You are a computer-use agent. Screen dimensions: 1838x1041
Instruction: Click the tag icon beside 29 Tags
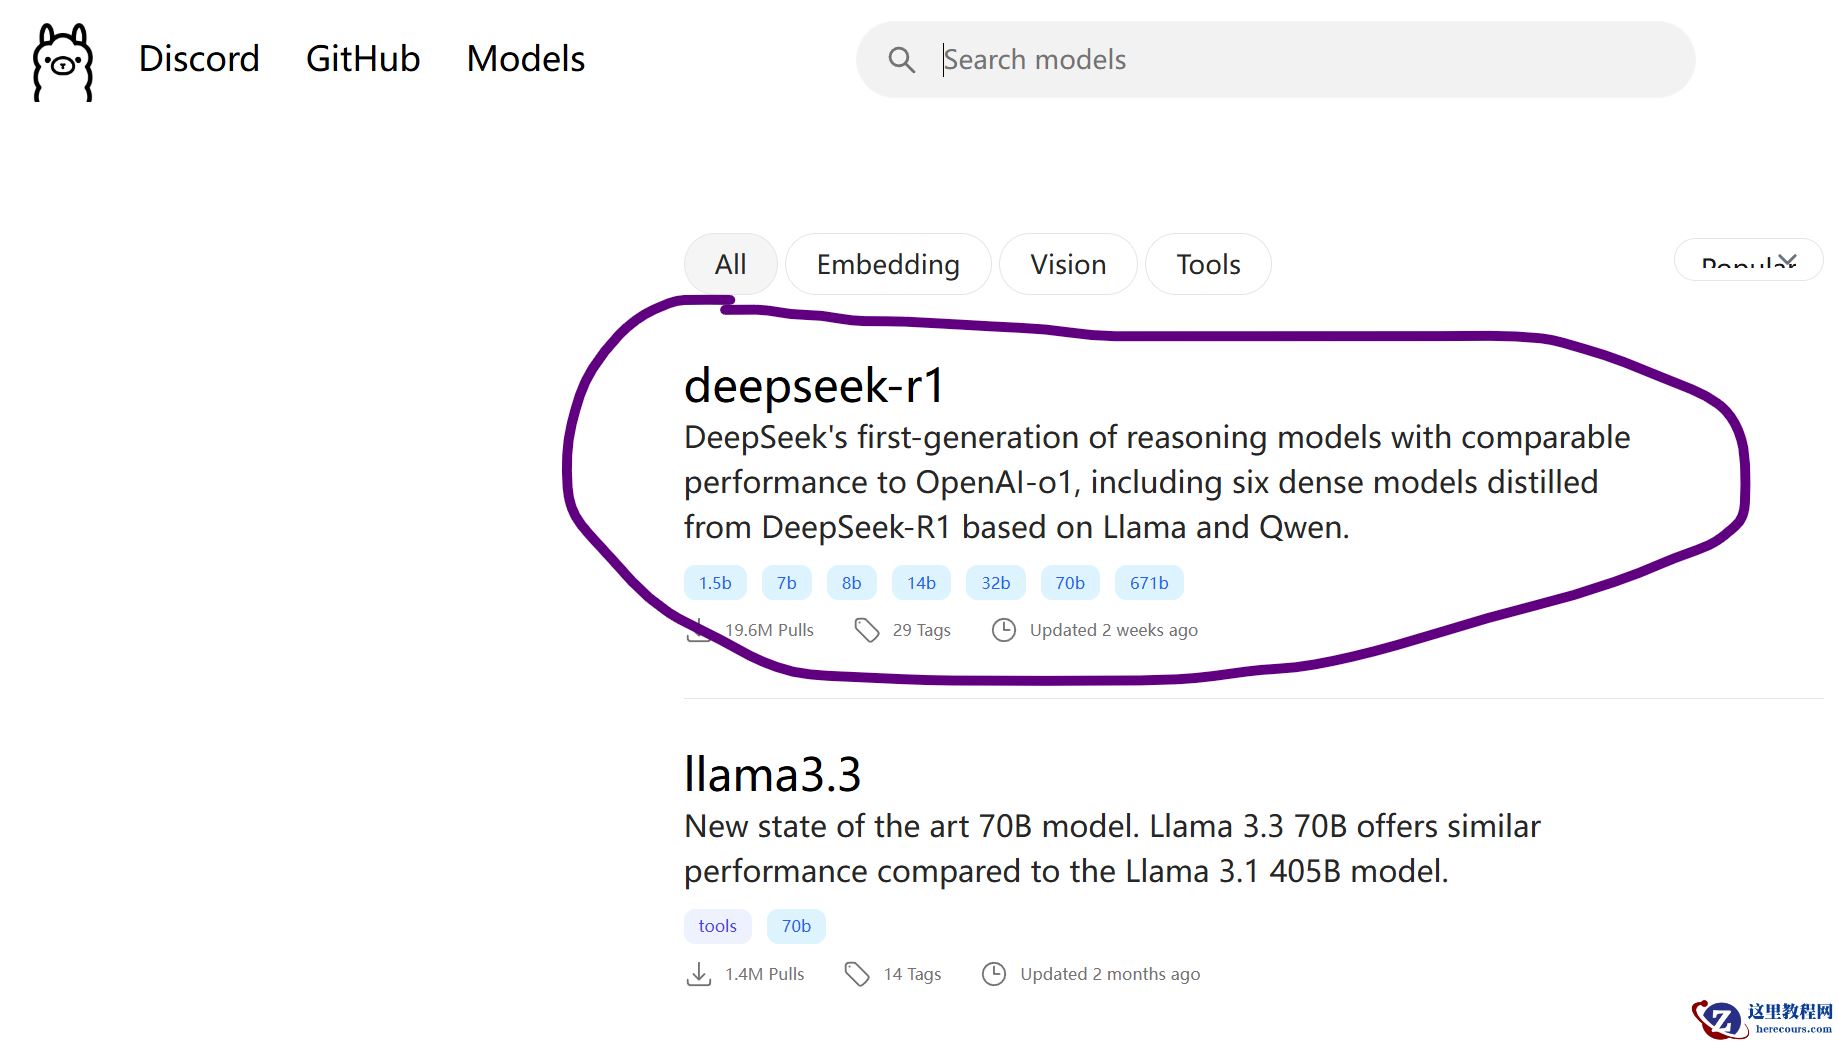[x=866, y=630]
